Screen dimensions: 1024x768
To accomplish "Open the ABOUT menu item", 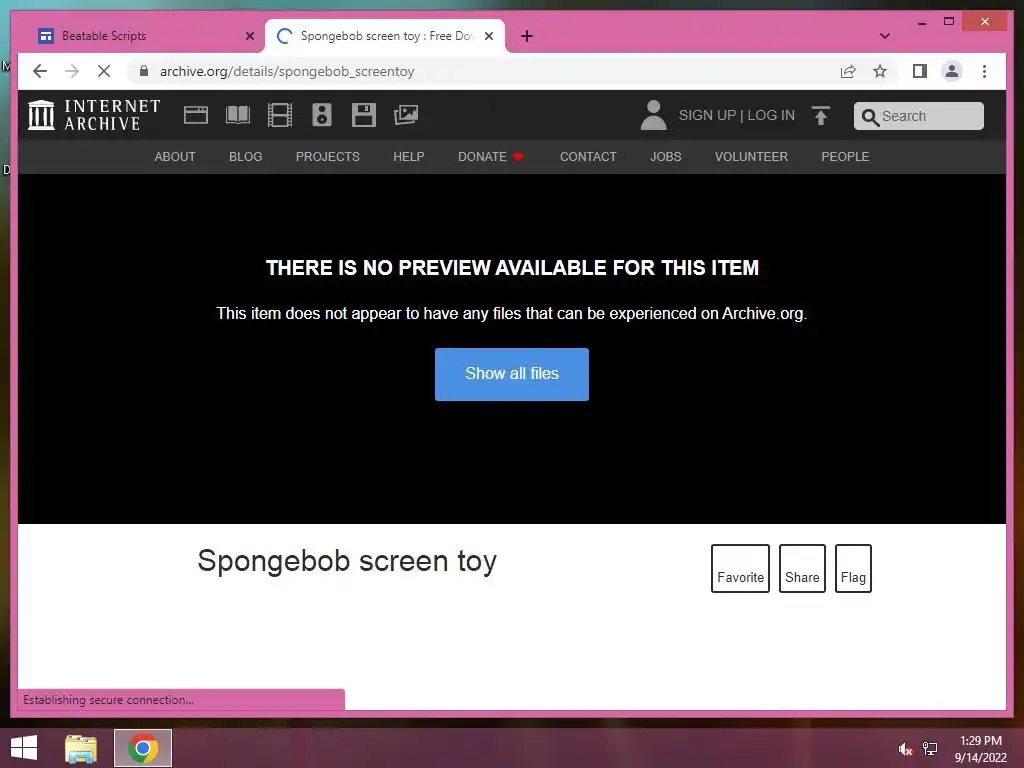I will 175,157.
